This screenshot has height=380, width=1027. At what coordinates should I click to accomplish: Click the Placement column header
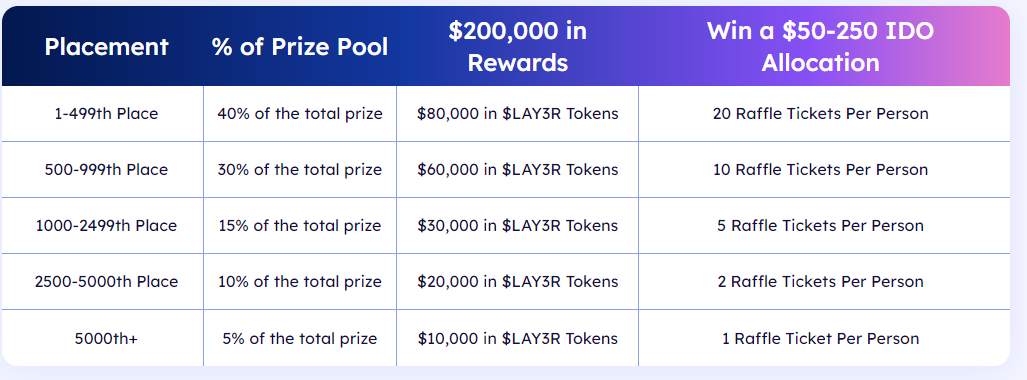coord(106,47)
